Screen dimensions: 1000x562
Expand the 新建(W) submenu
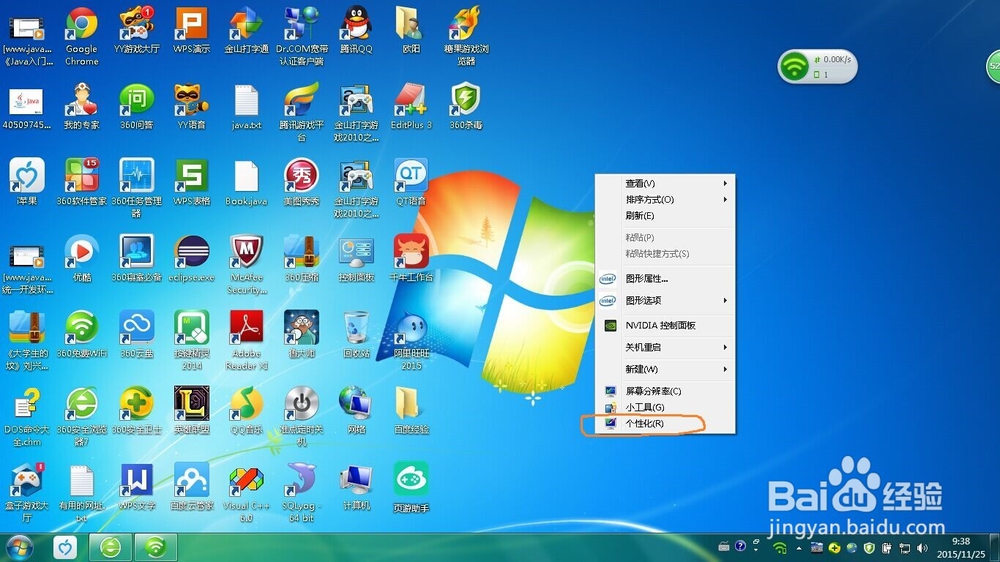click(x=665, y=369)
